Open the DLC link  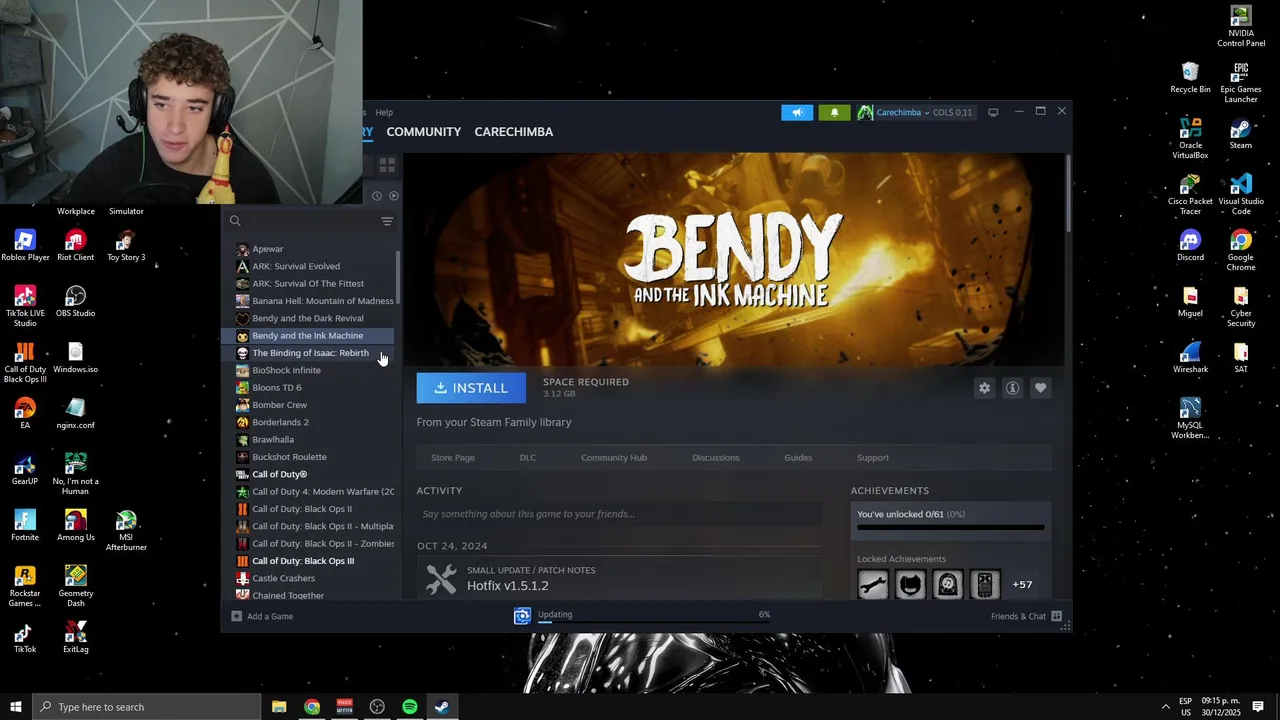pyautogui.click(x=528, y=458)
